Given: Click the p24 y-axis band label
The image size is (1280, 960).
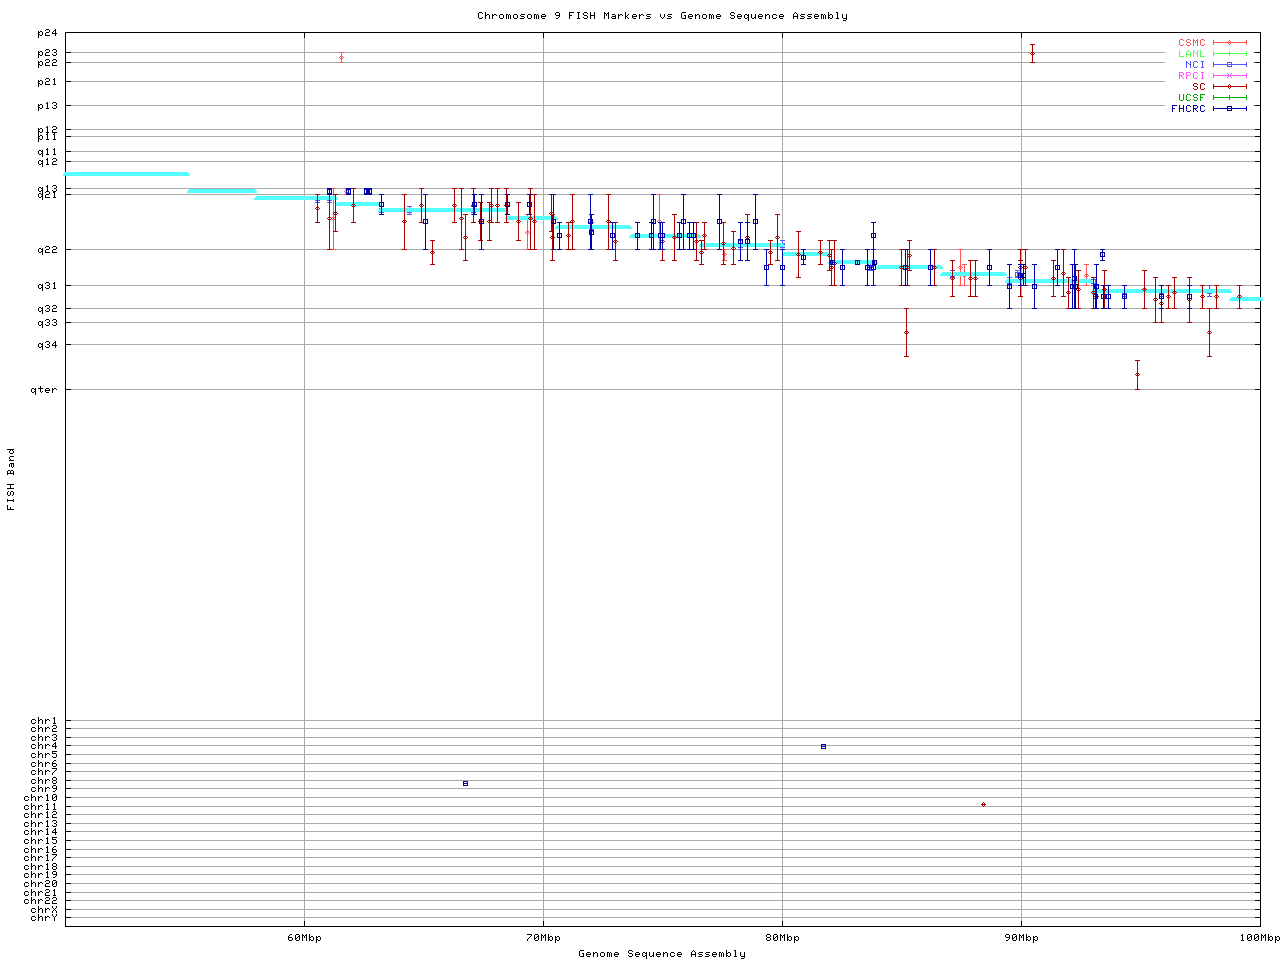Looking at the screenshot, I should (47, 34).
